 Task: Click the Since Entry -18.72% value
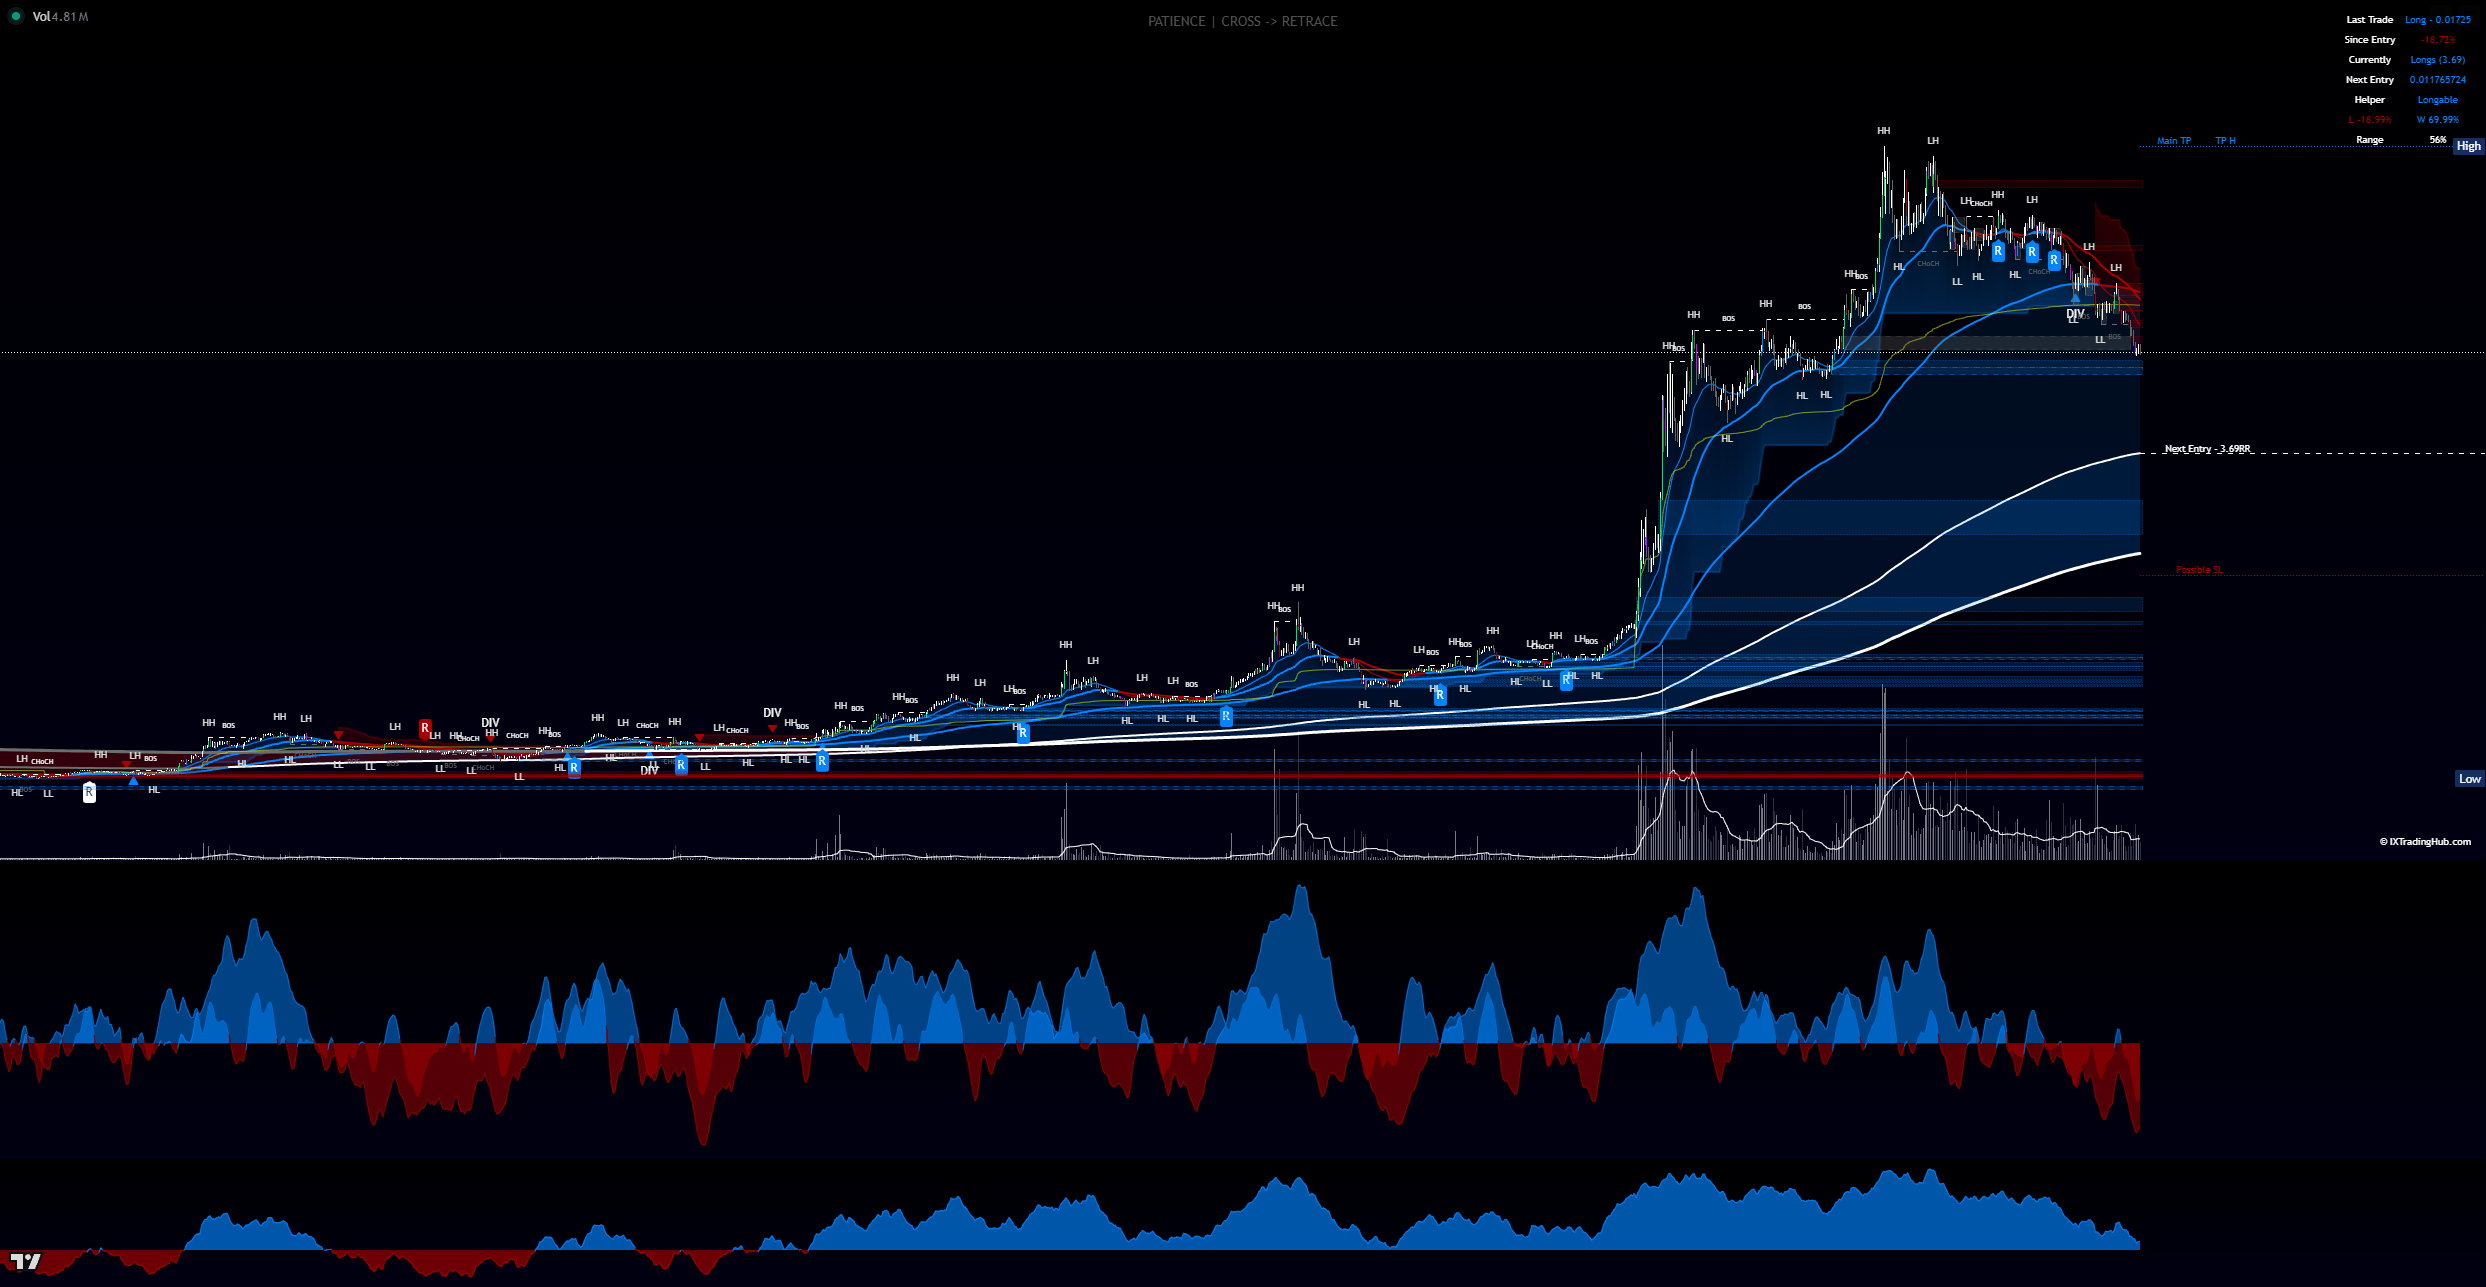click(2438, 40)
